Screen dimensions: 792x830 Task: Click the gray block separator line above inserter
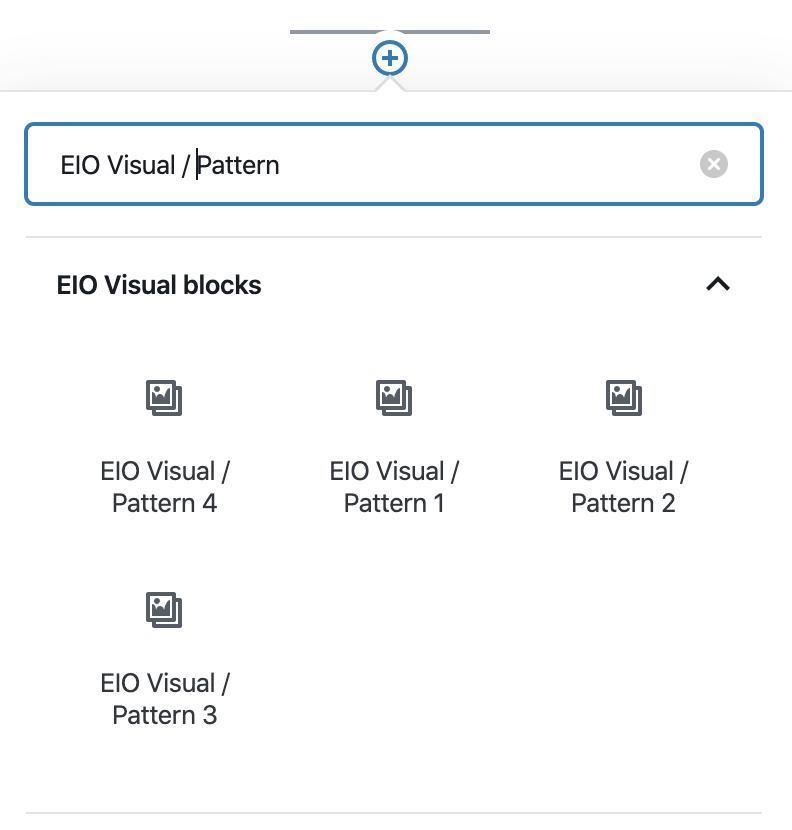point(390,32)
